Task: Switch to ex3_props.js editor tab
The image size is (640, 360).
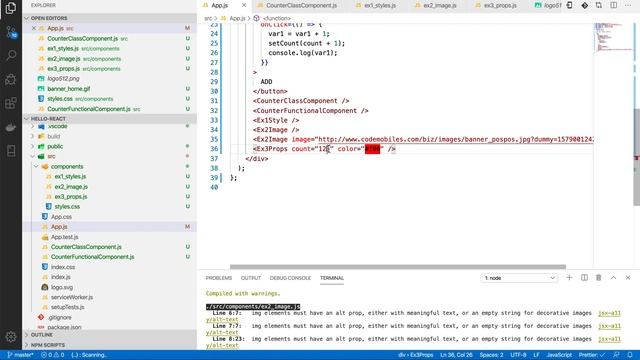Action: [x=500, y=5]
